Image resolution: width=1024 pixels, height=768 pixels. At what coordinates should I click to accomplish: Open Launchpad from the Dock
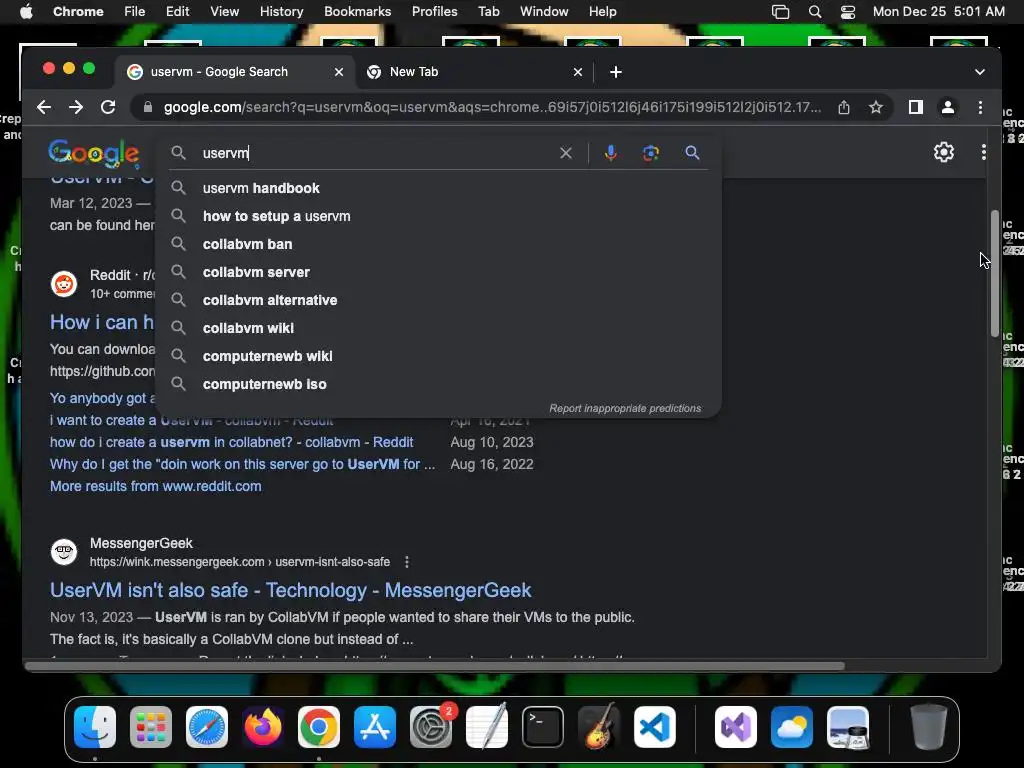pos(151,727)
